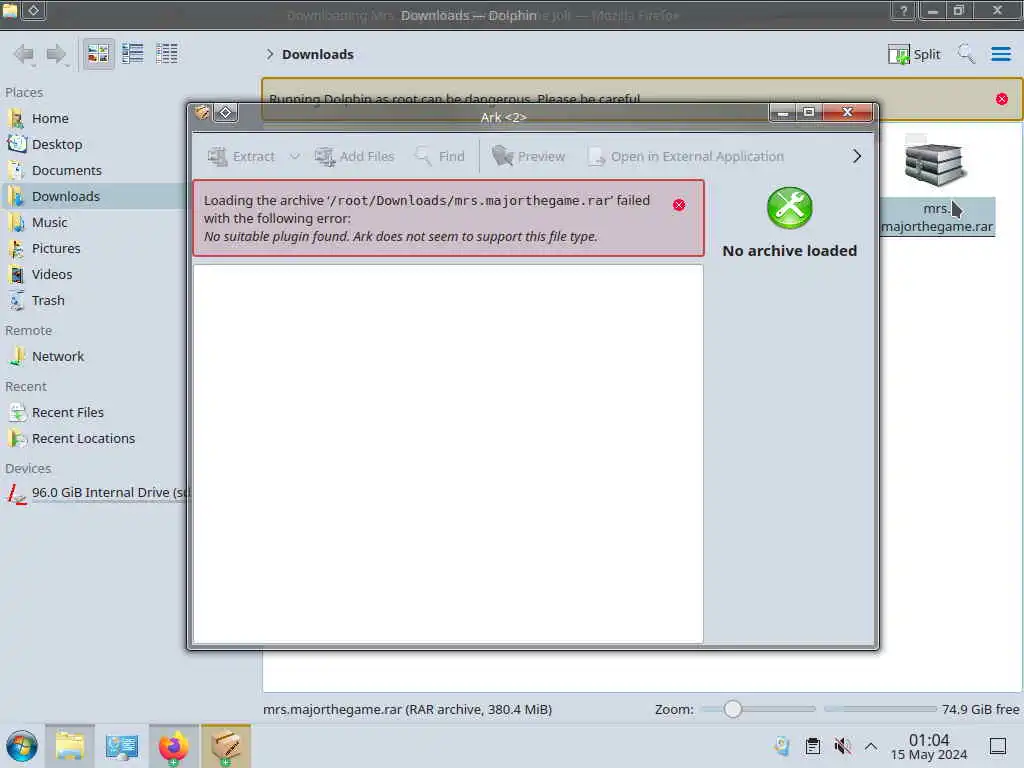The height and width of the screenshot is (768, 1024).
Task: Click Show Desktop button in taskbar
Action: click(x=998, y=746)
